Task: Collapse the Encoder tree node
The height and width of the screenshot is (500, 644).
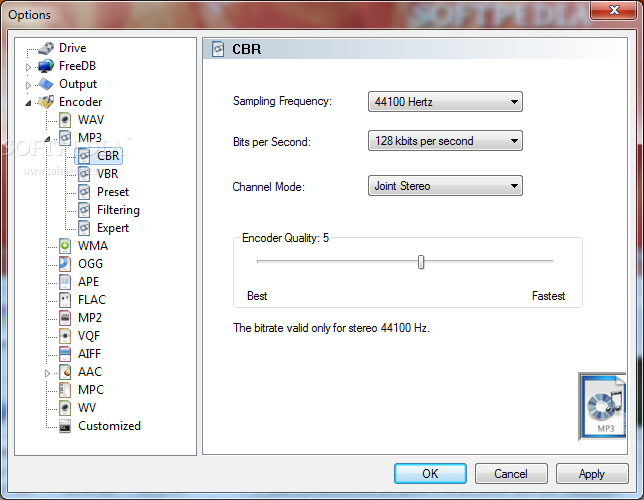Action: pyautogui.click(x=28, y=103)
